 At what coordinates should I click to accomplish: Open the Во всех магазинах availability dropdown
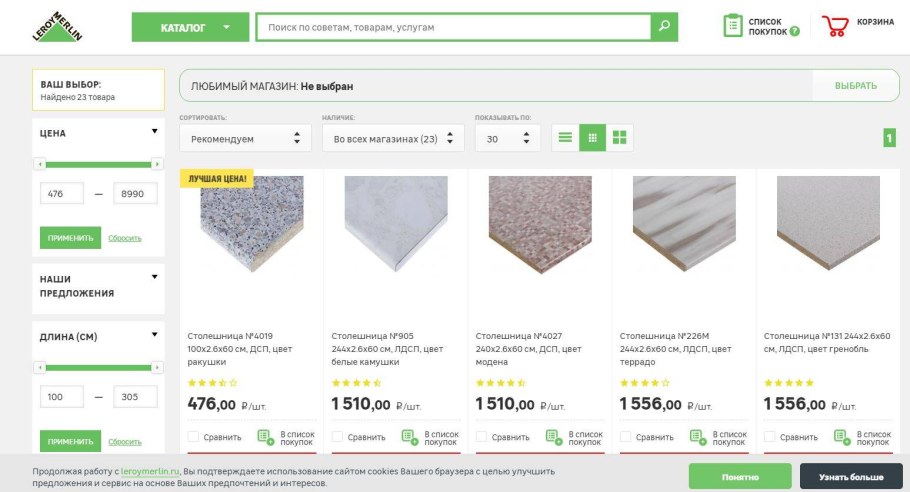coord(392,139)
